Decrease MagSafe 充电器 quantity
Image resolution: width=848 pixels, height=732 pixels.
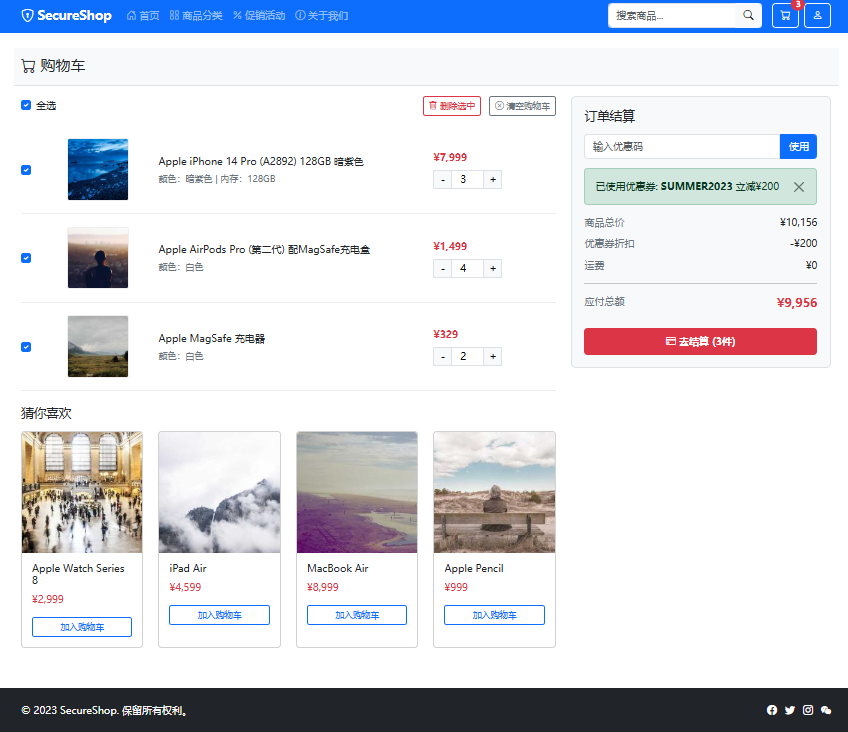(x=442, y=356)
